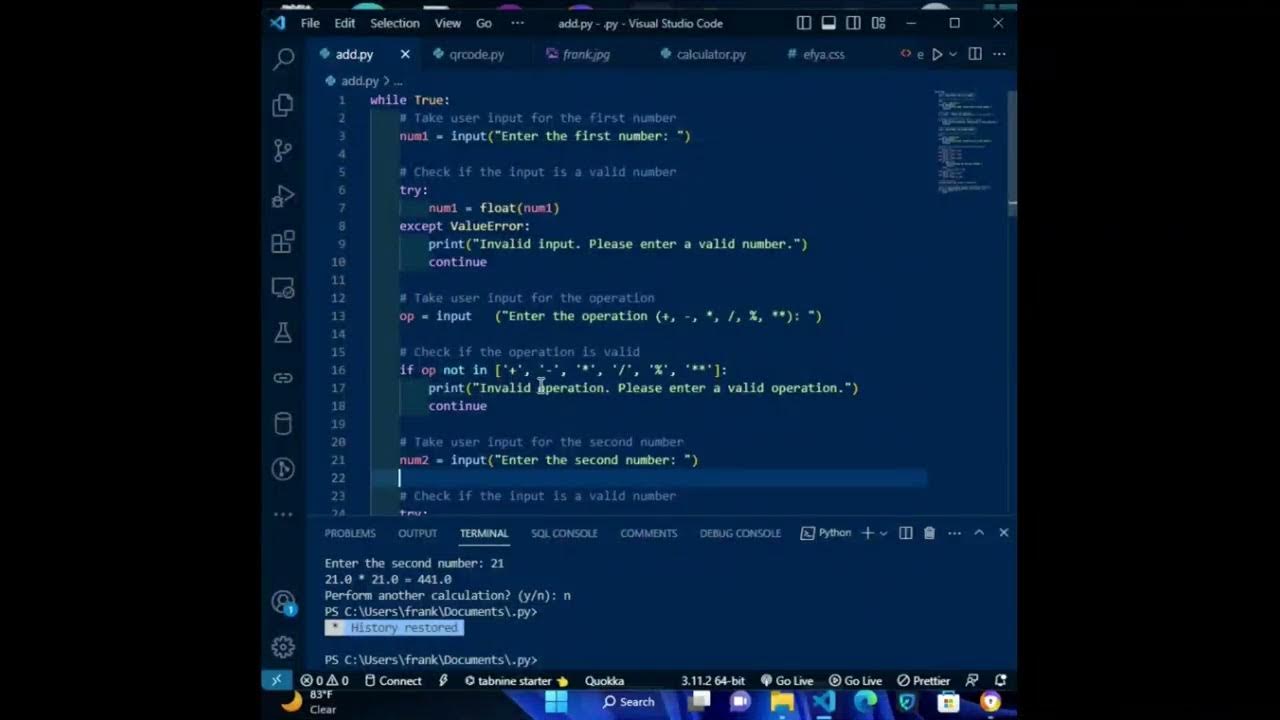The height and width of the screenshot is (720, 1280).
Task: Open the weather widget showing 83°F
Action: 309,701
